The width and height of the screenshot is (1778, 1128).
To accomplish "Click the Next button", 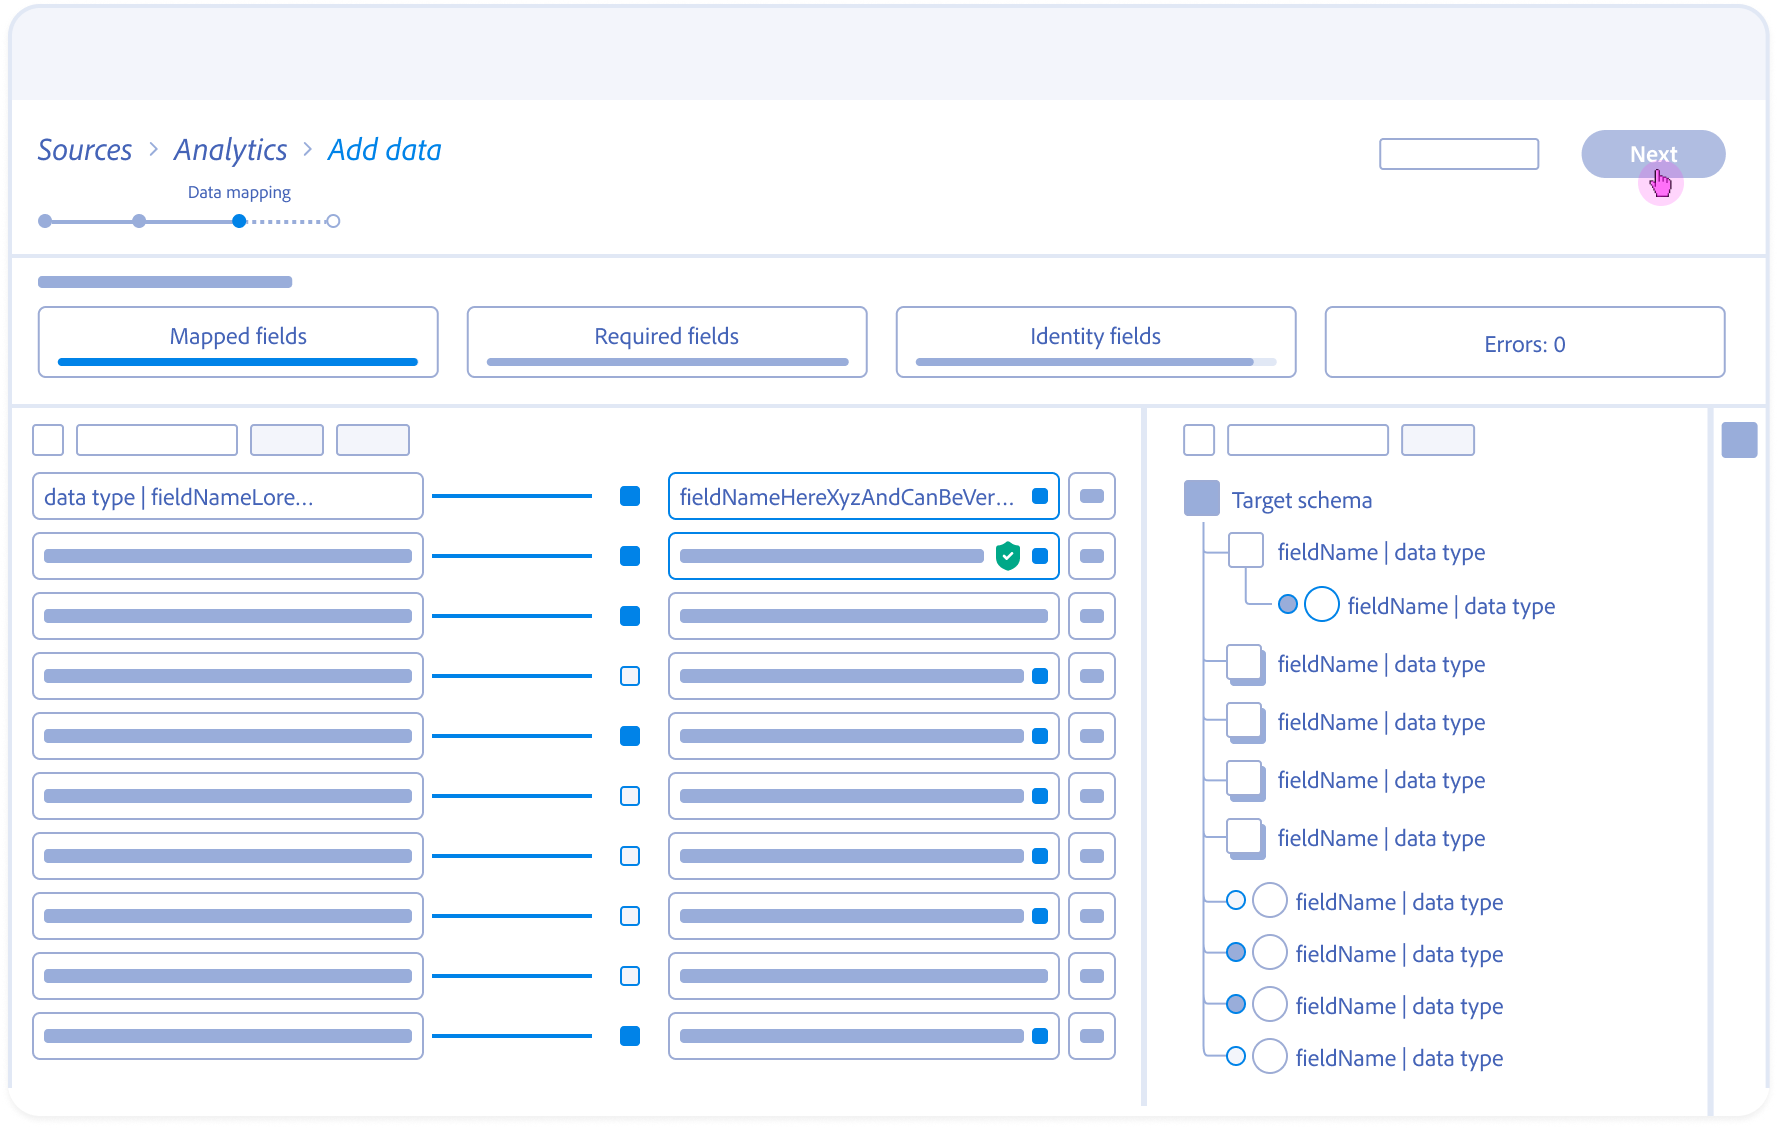I will pos(1652,154).
